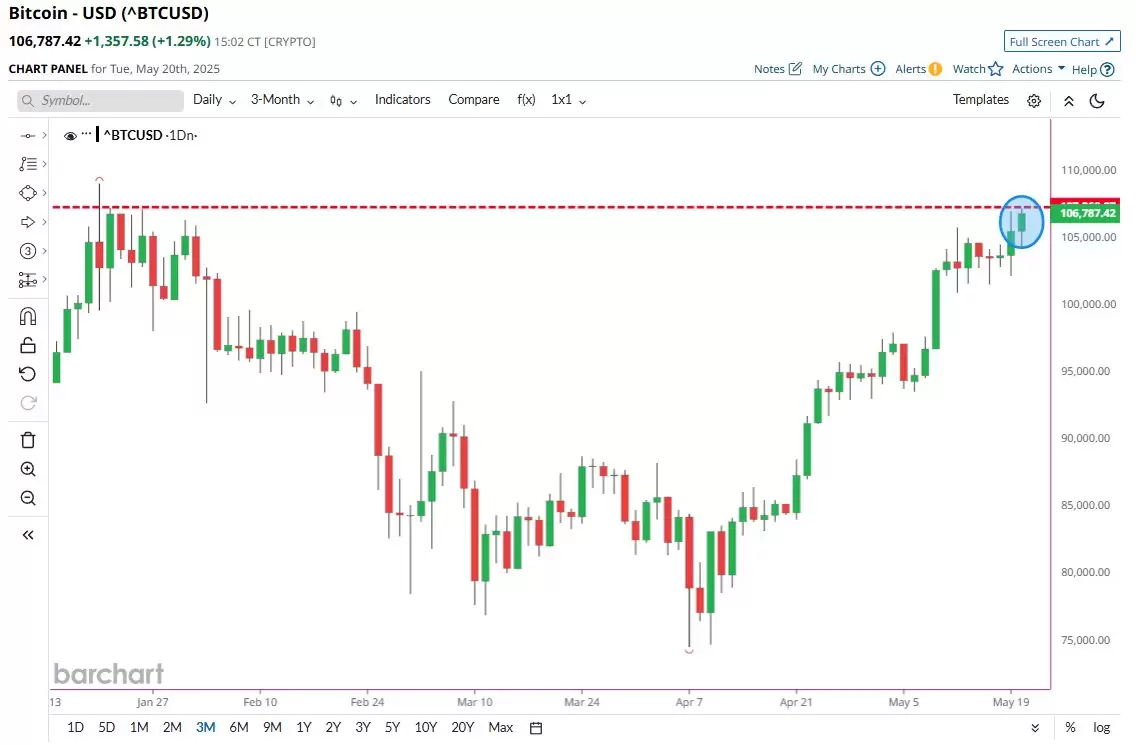The width and height of the screenshot is (1136, 745).
Task: Open Alerts for Bitcoin
Action: point(918,69)
